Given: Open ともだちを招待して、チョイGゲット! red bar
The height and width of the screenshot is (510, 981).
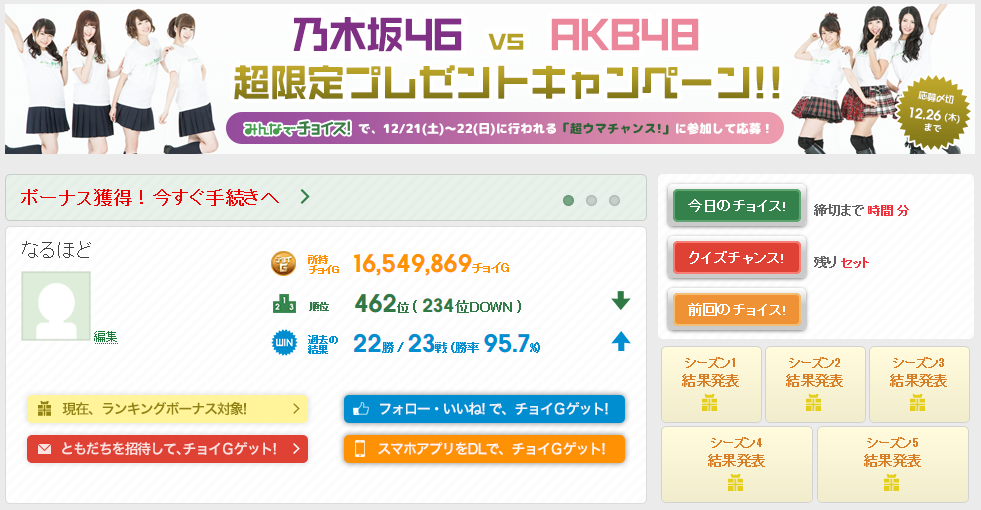Looking at the screenshot, I should (168, 449).
